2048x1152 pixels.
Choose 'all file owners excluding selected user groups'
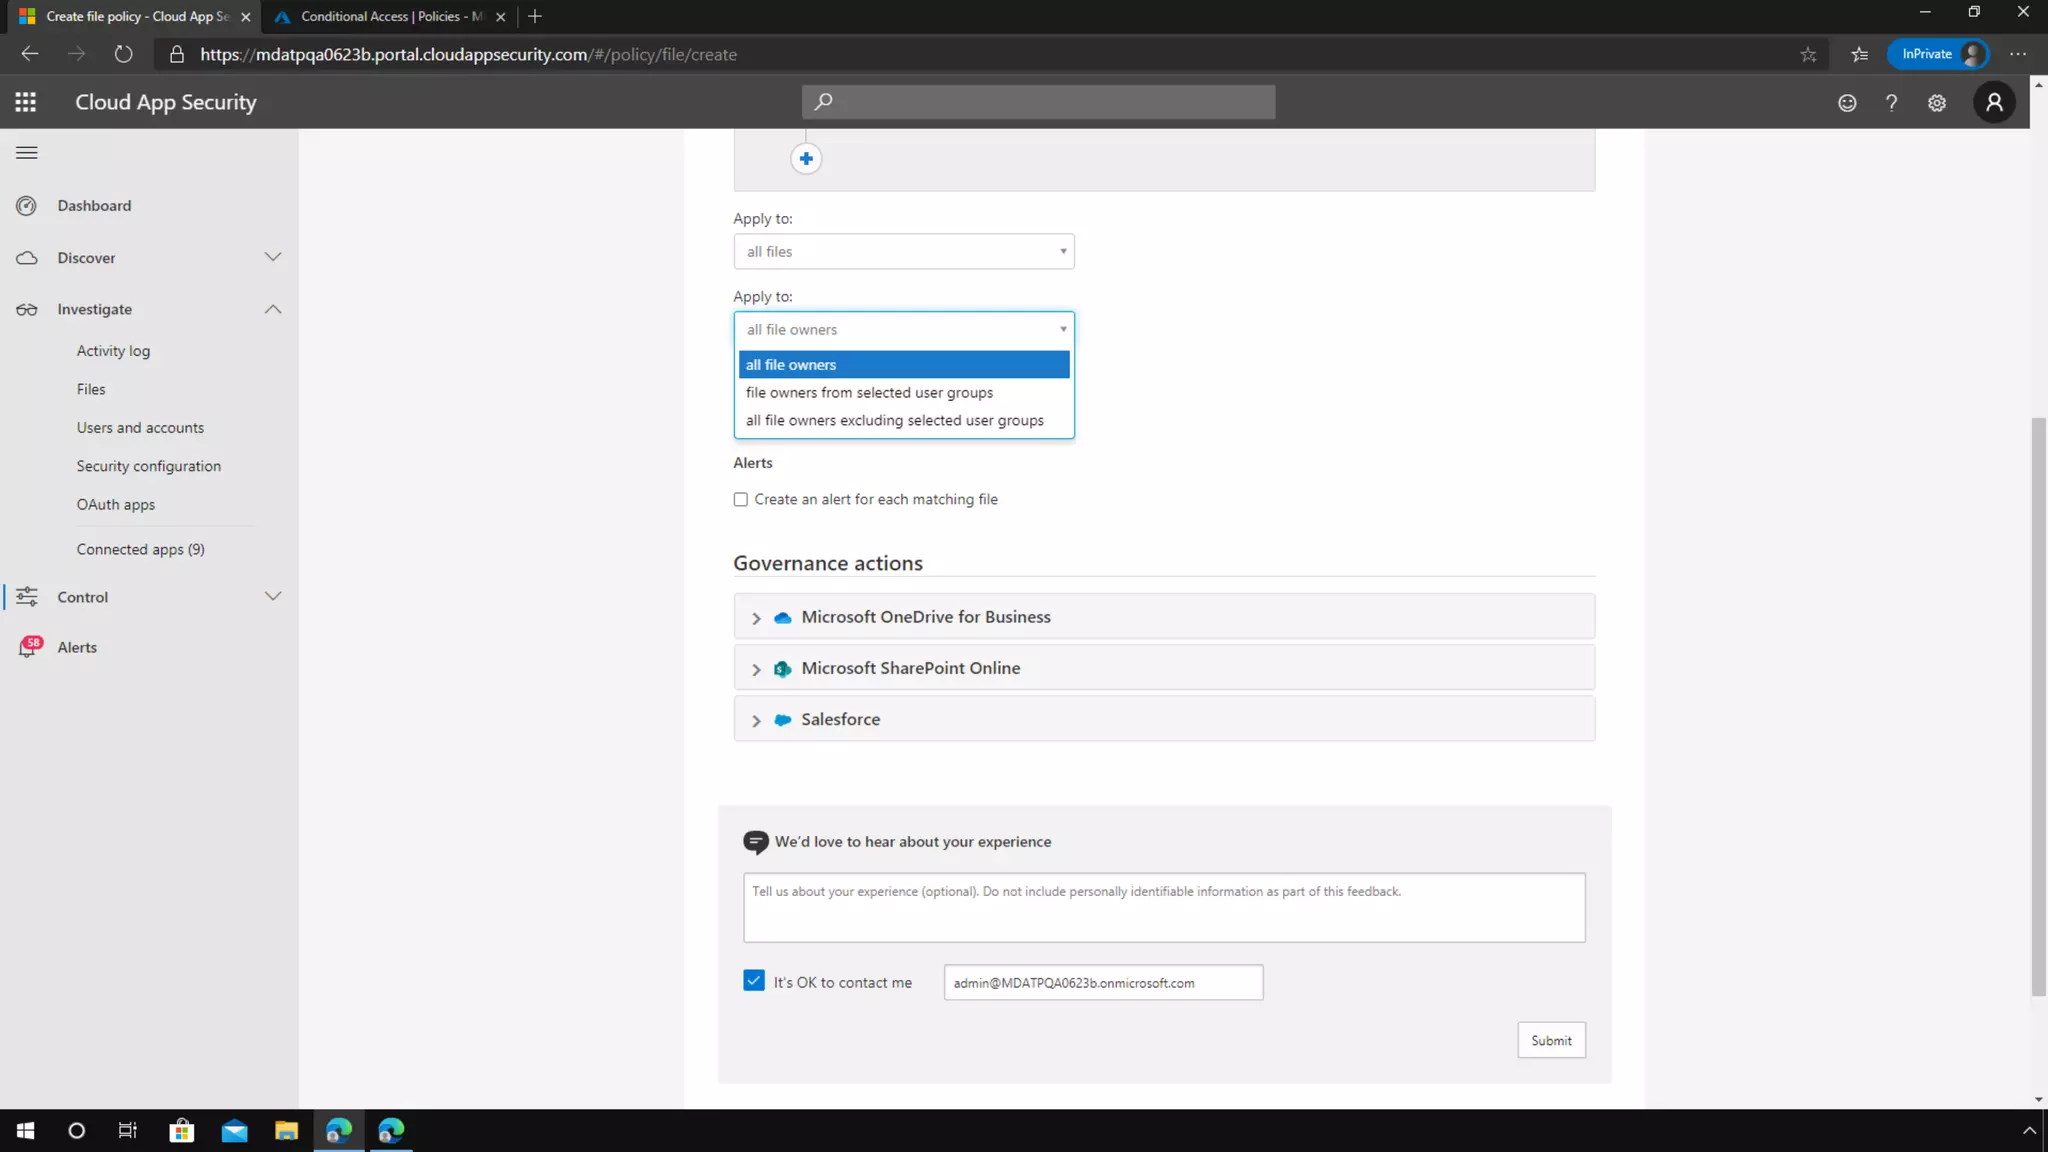tap(894, 420)
